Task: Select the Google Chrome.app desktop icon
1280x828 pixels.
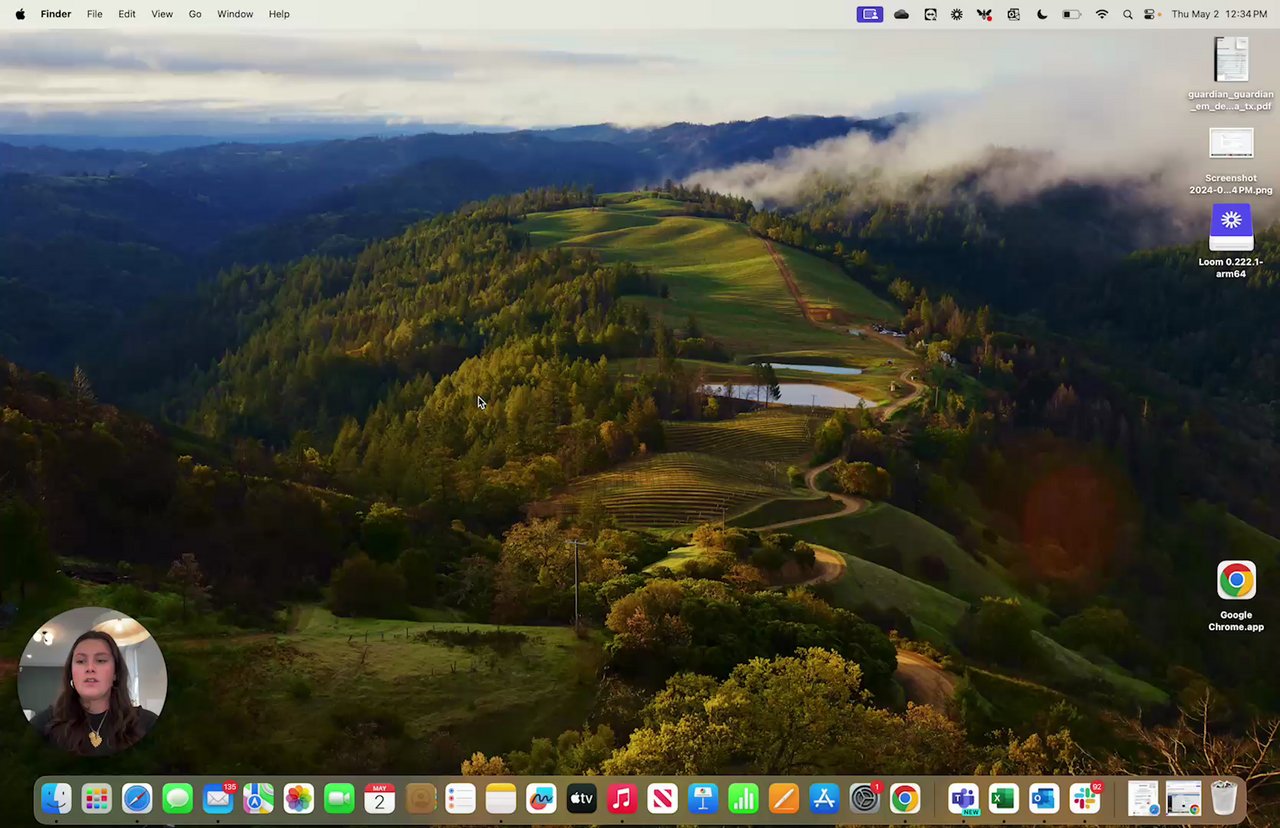Action: [1236, 581]
